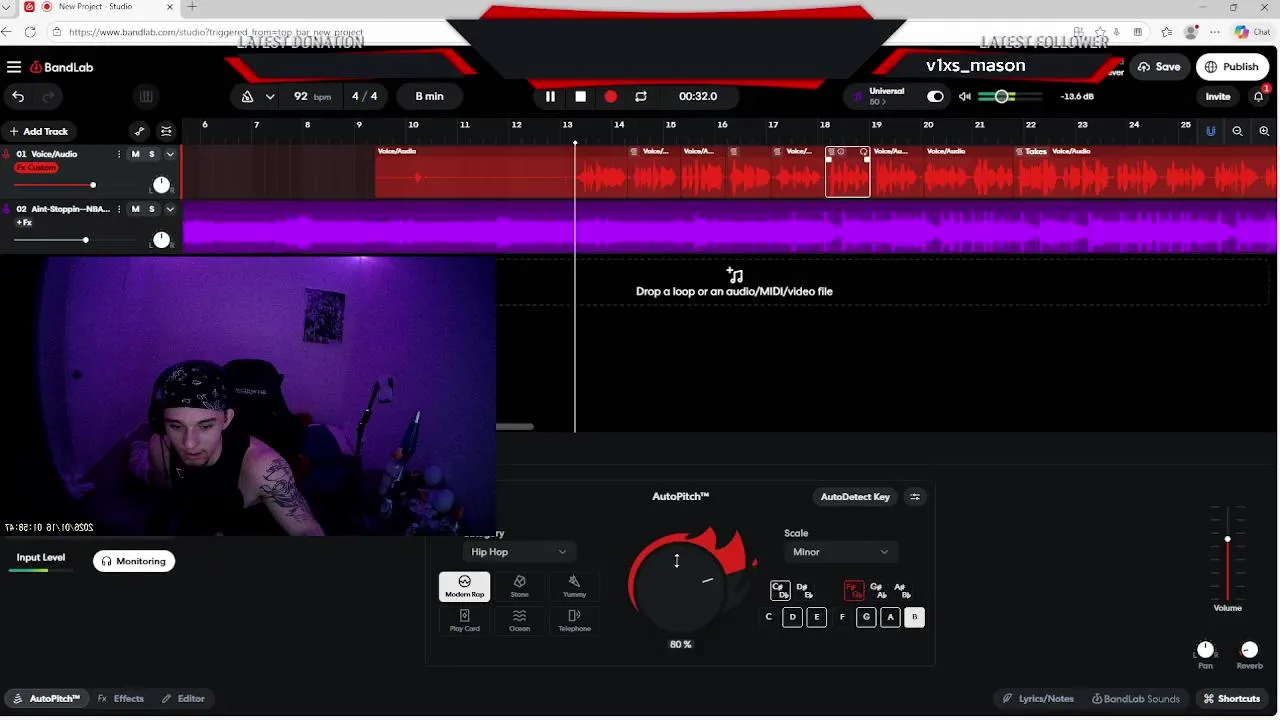Screen dimensions: 1280x720
Task: Open options menu for 02 Aint-Stoppin track
Action: click(119, 209)
